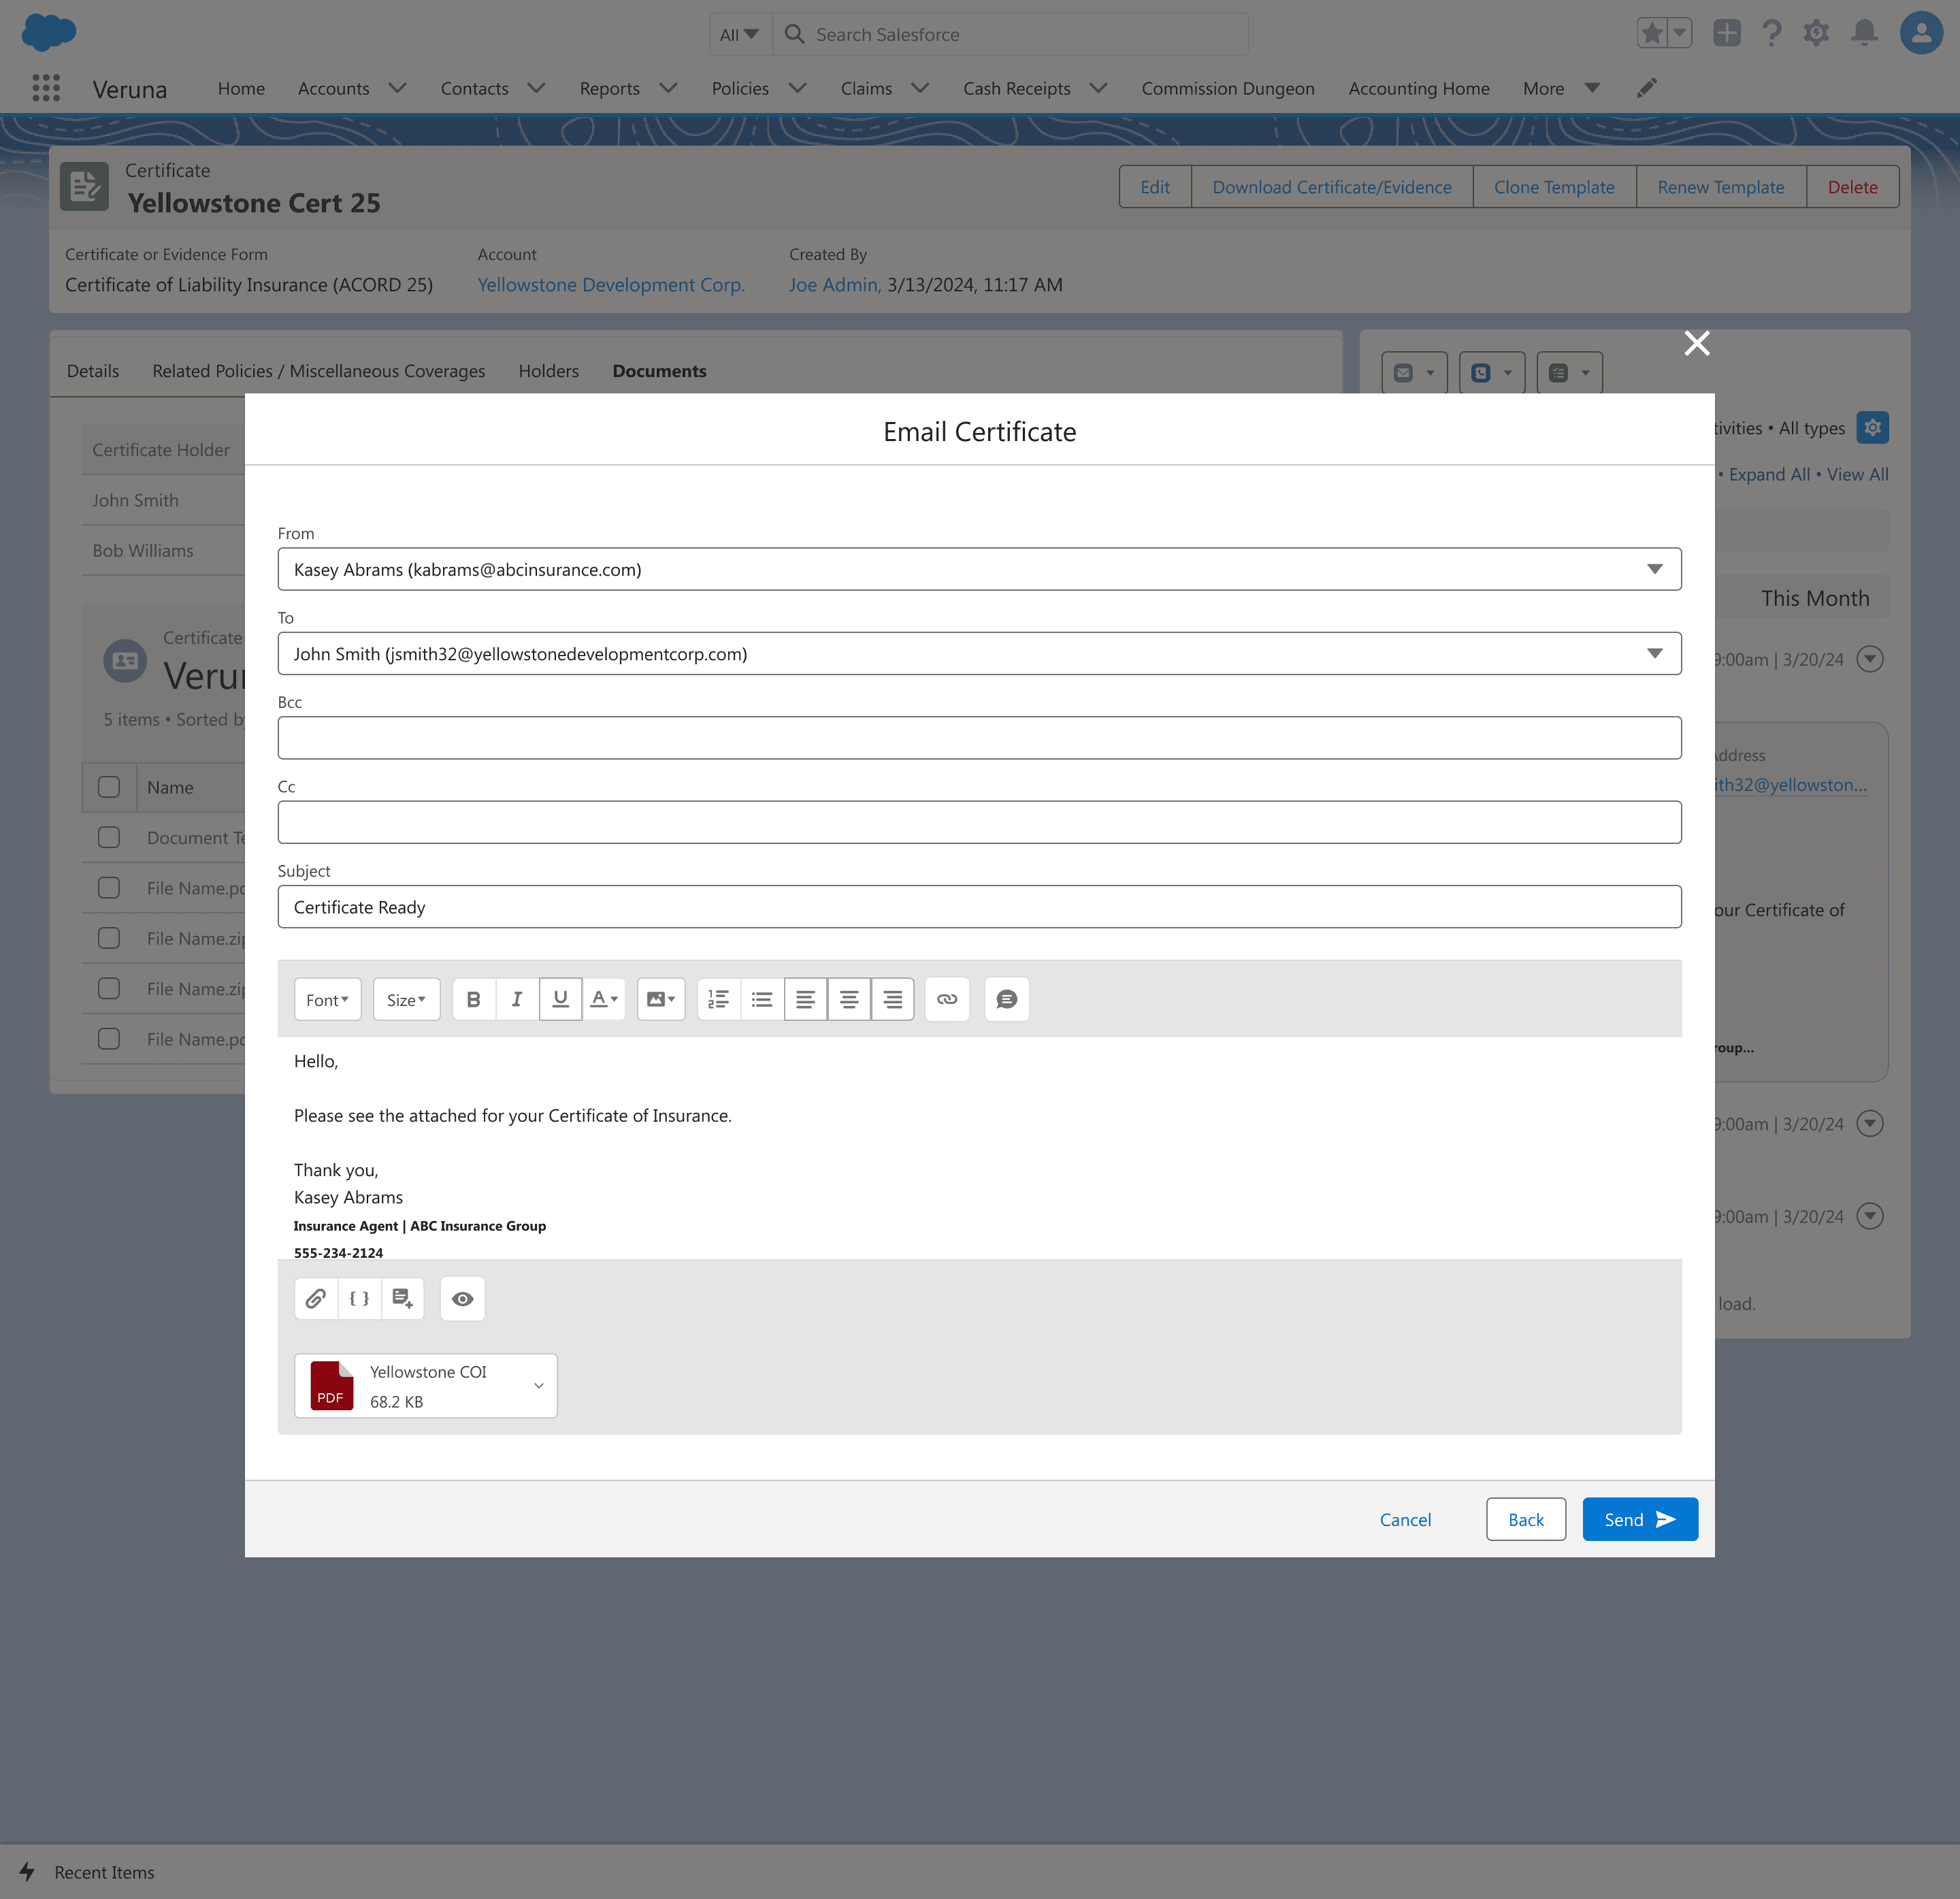Center-align the email text
Screen dimensions: 1960x1899
[849, 999]
